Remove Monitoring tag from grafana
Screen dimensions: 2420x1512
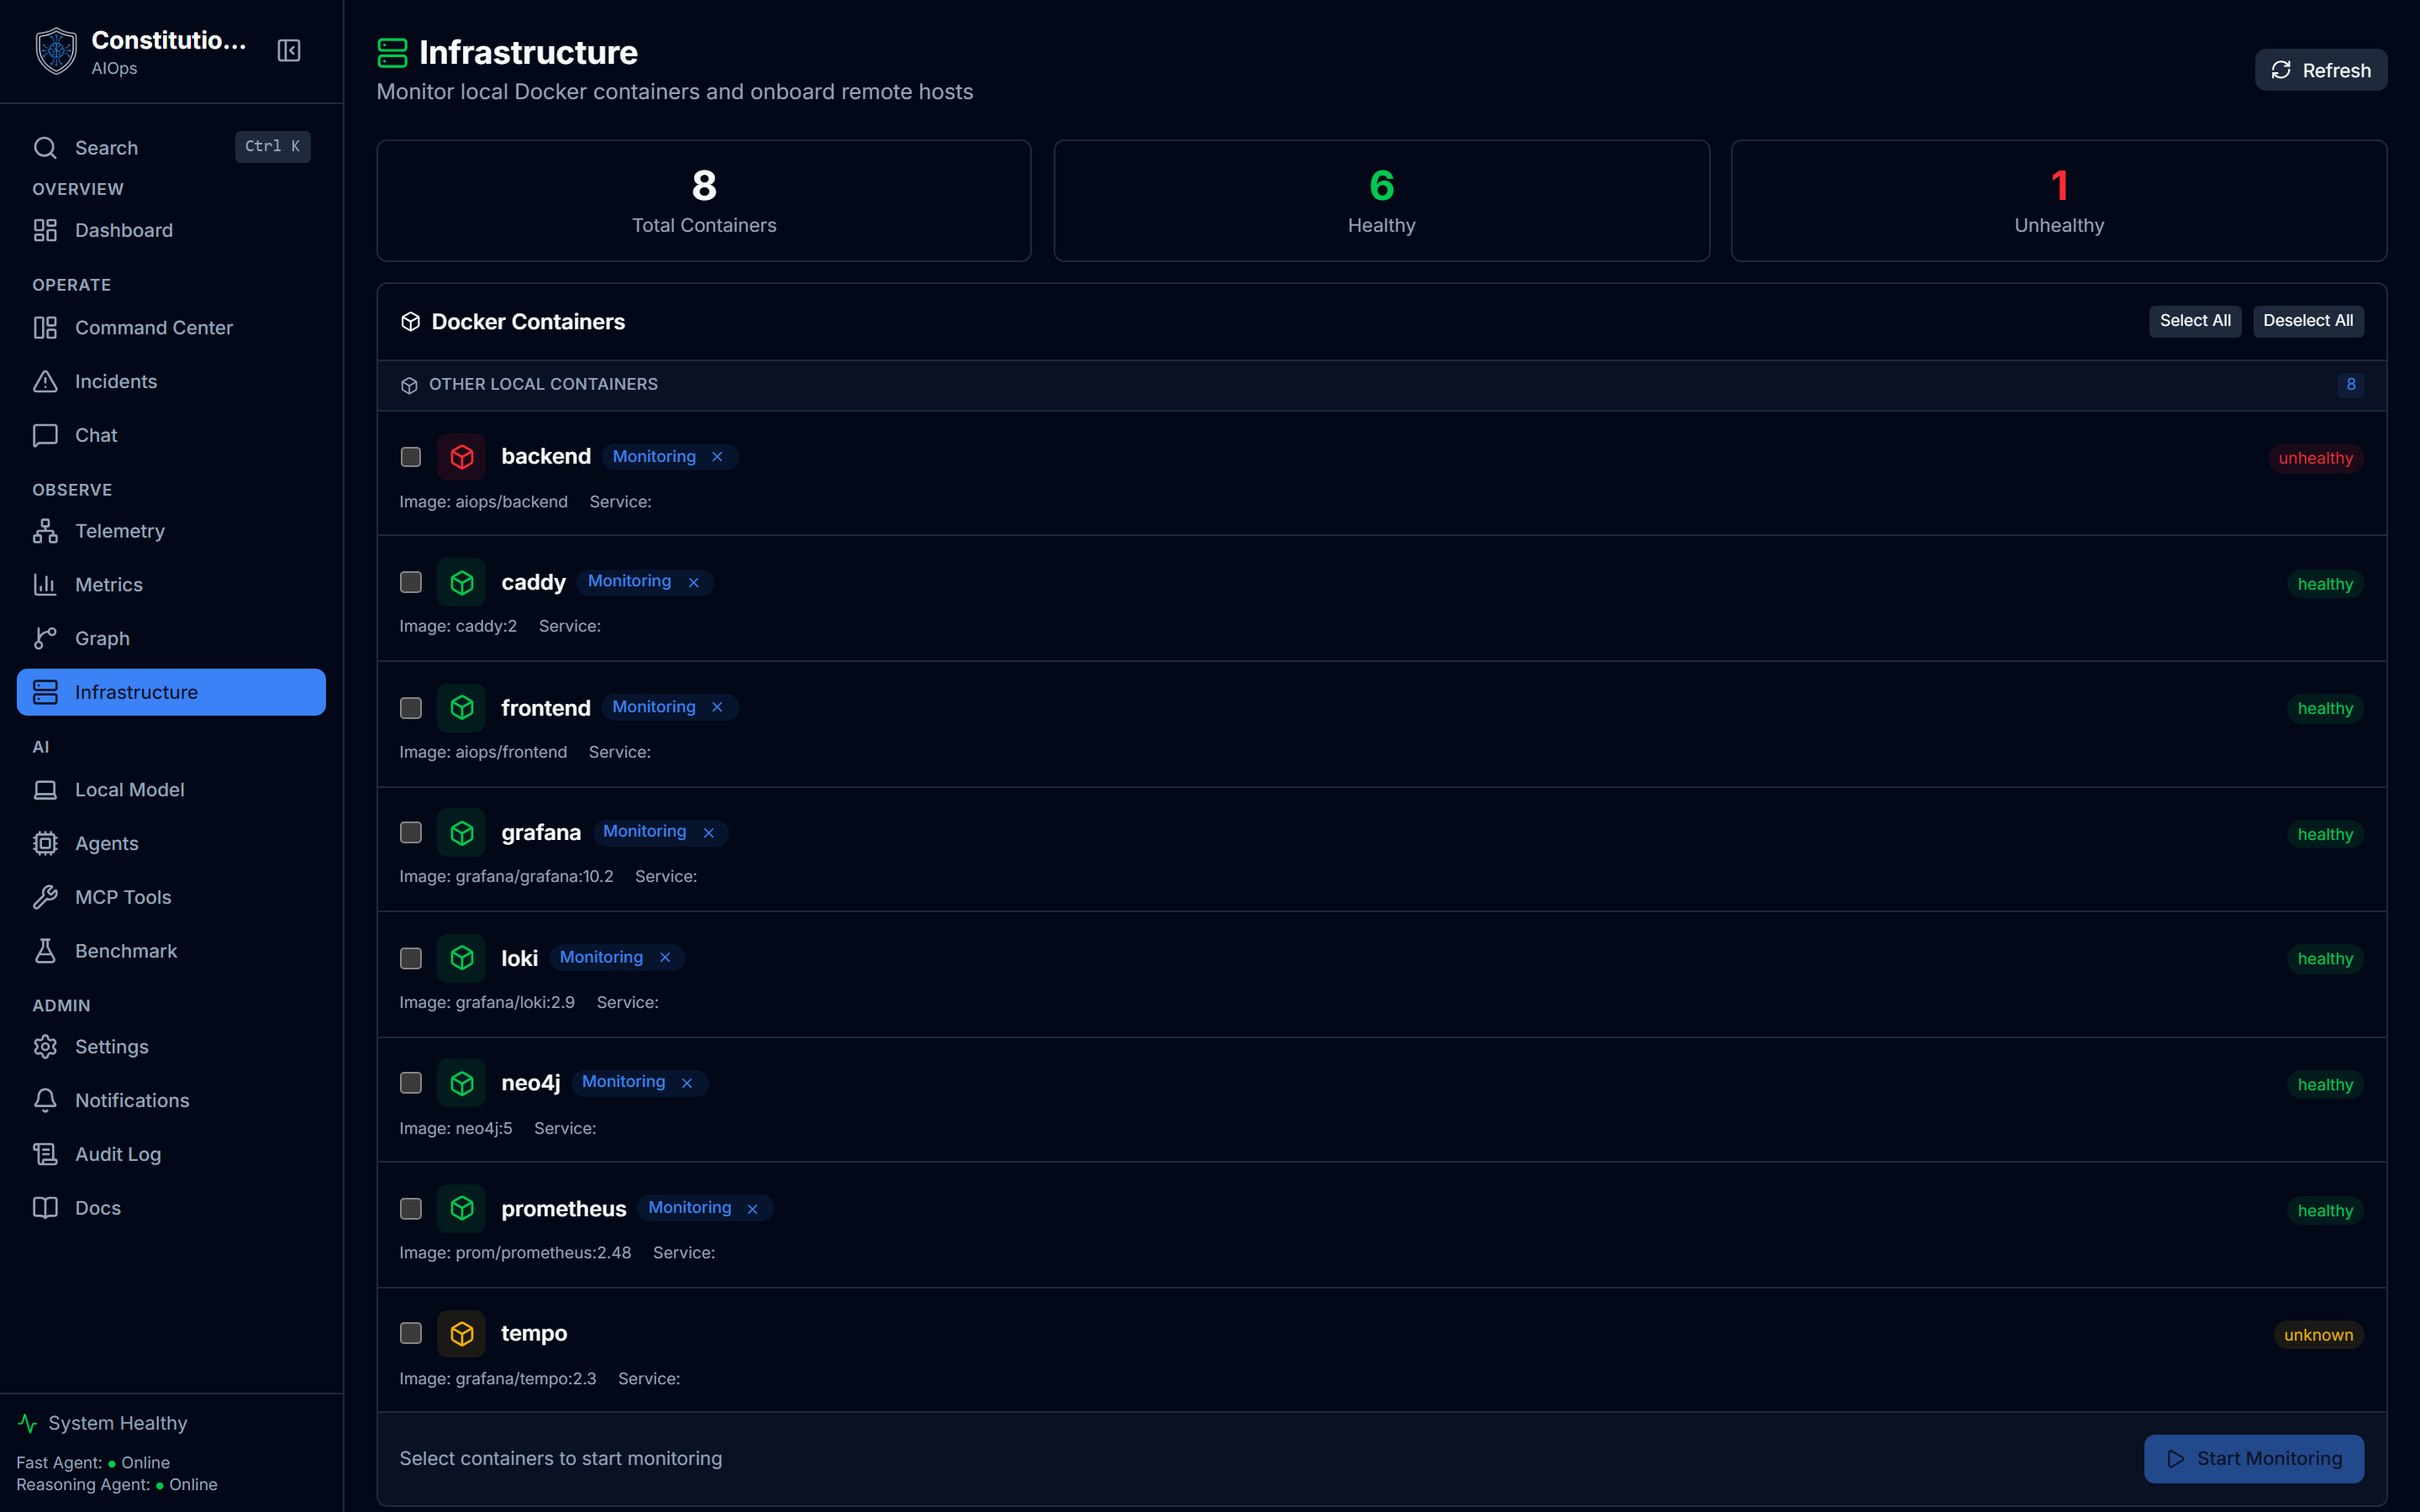pyautogui.click(x=708, y=833)
